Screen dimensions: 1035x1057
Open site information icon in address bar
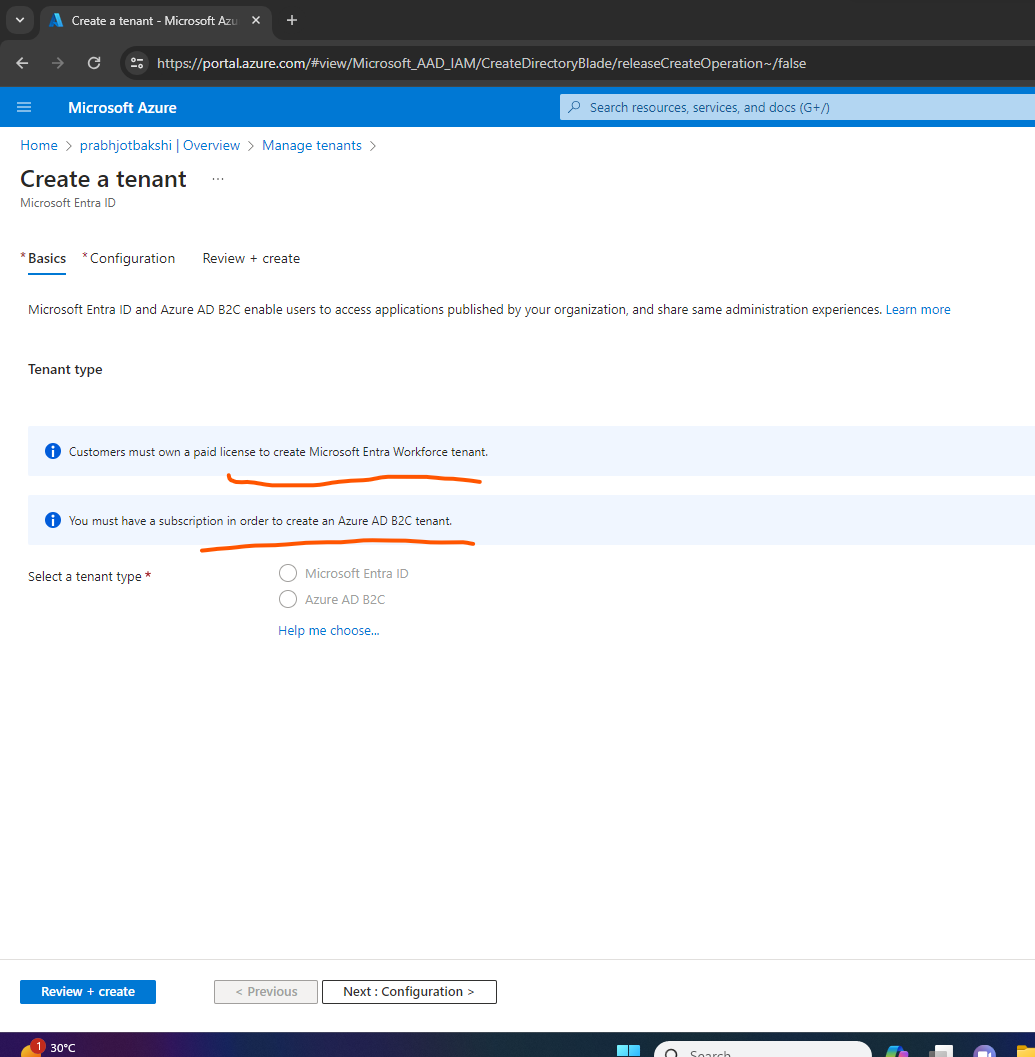coord(137,63)
